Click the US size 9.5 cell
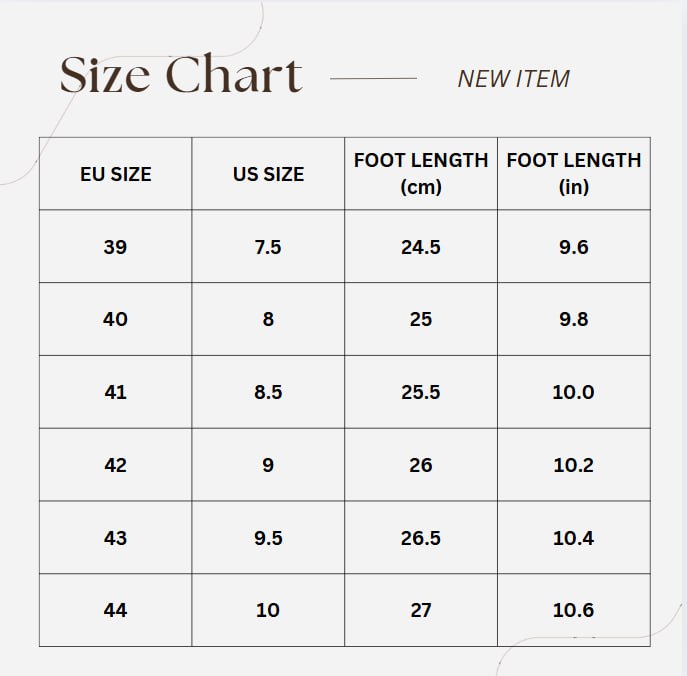This screenshot has width=687, height=676. point(268,538)
